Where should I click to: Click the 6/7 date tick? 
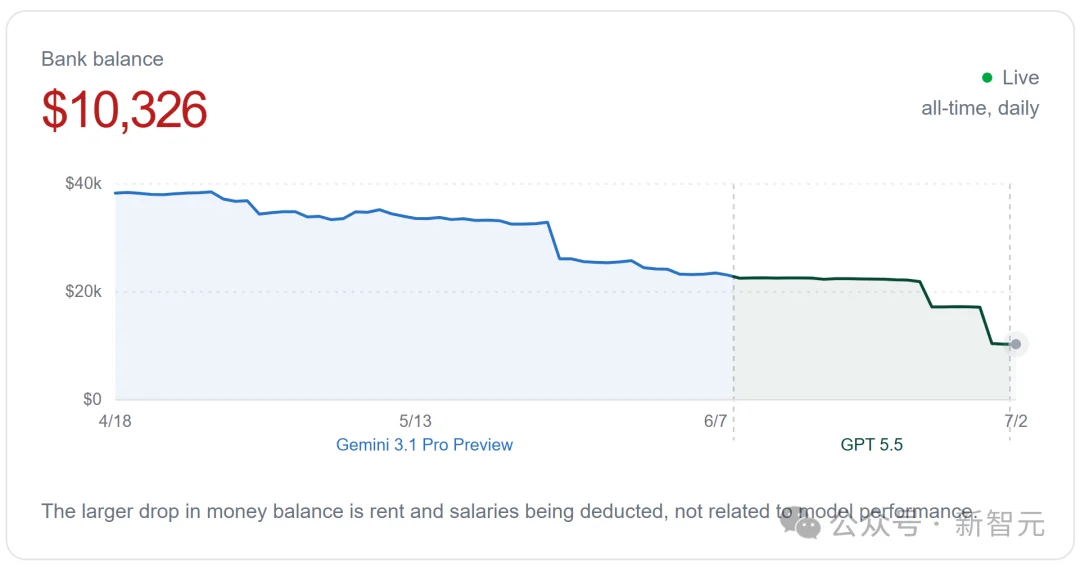(716, 421)
